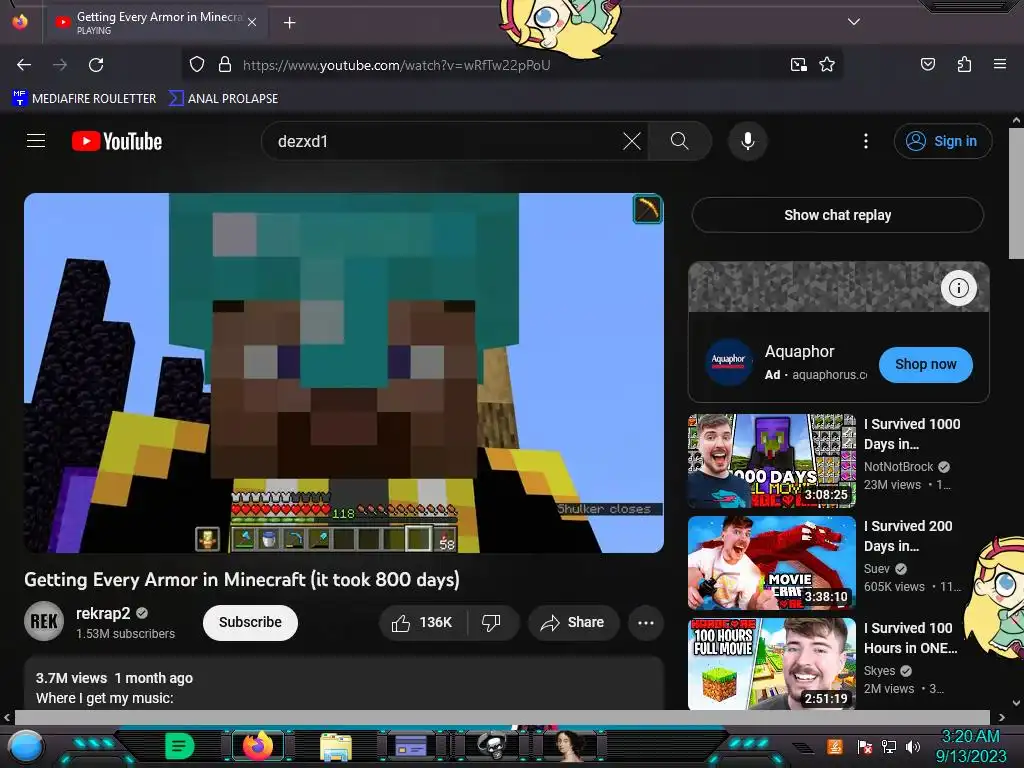Like the video (136K)
This screenshot has height=768, width=1024.
[423, 622]
